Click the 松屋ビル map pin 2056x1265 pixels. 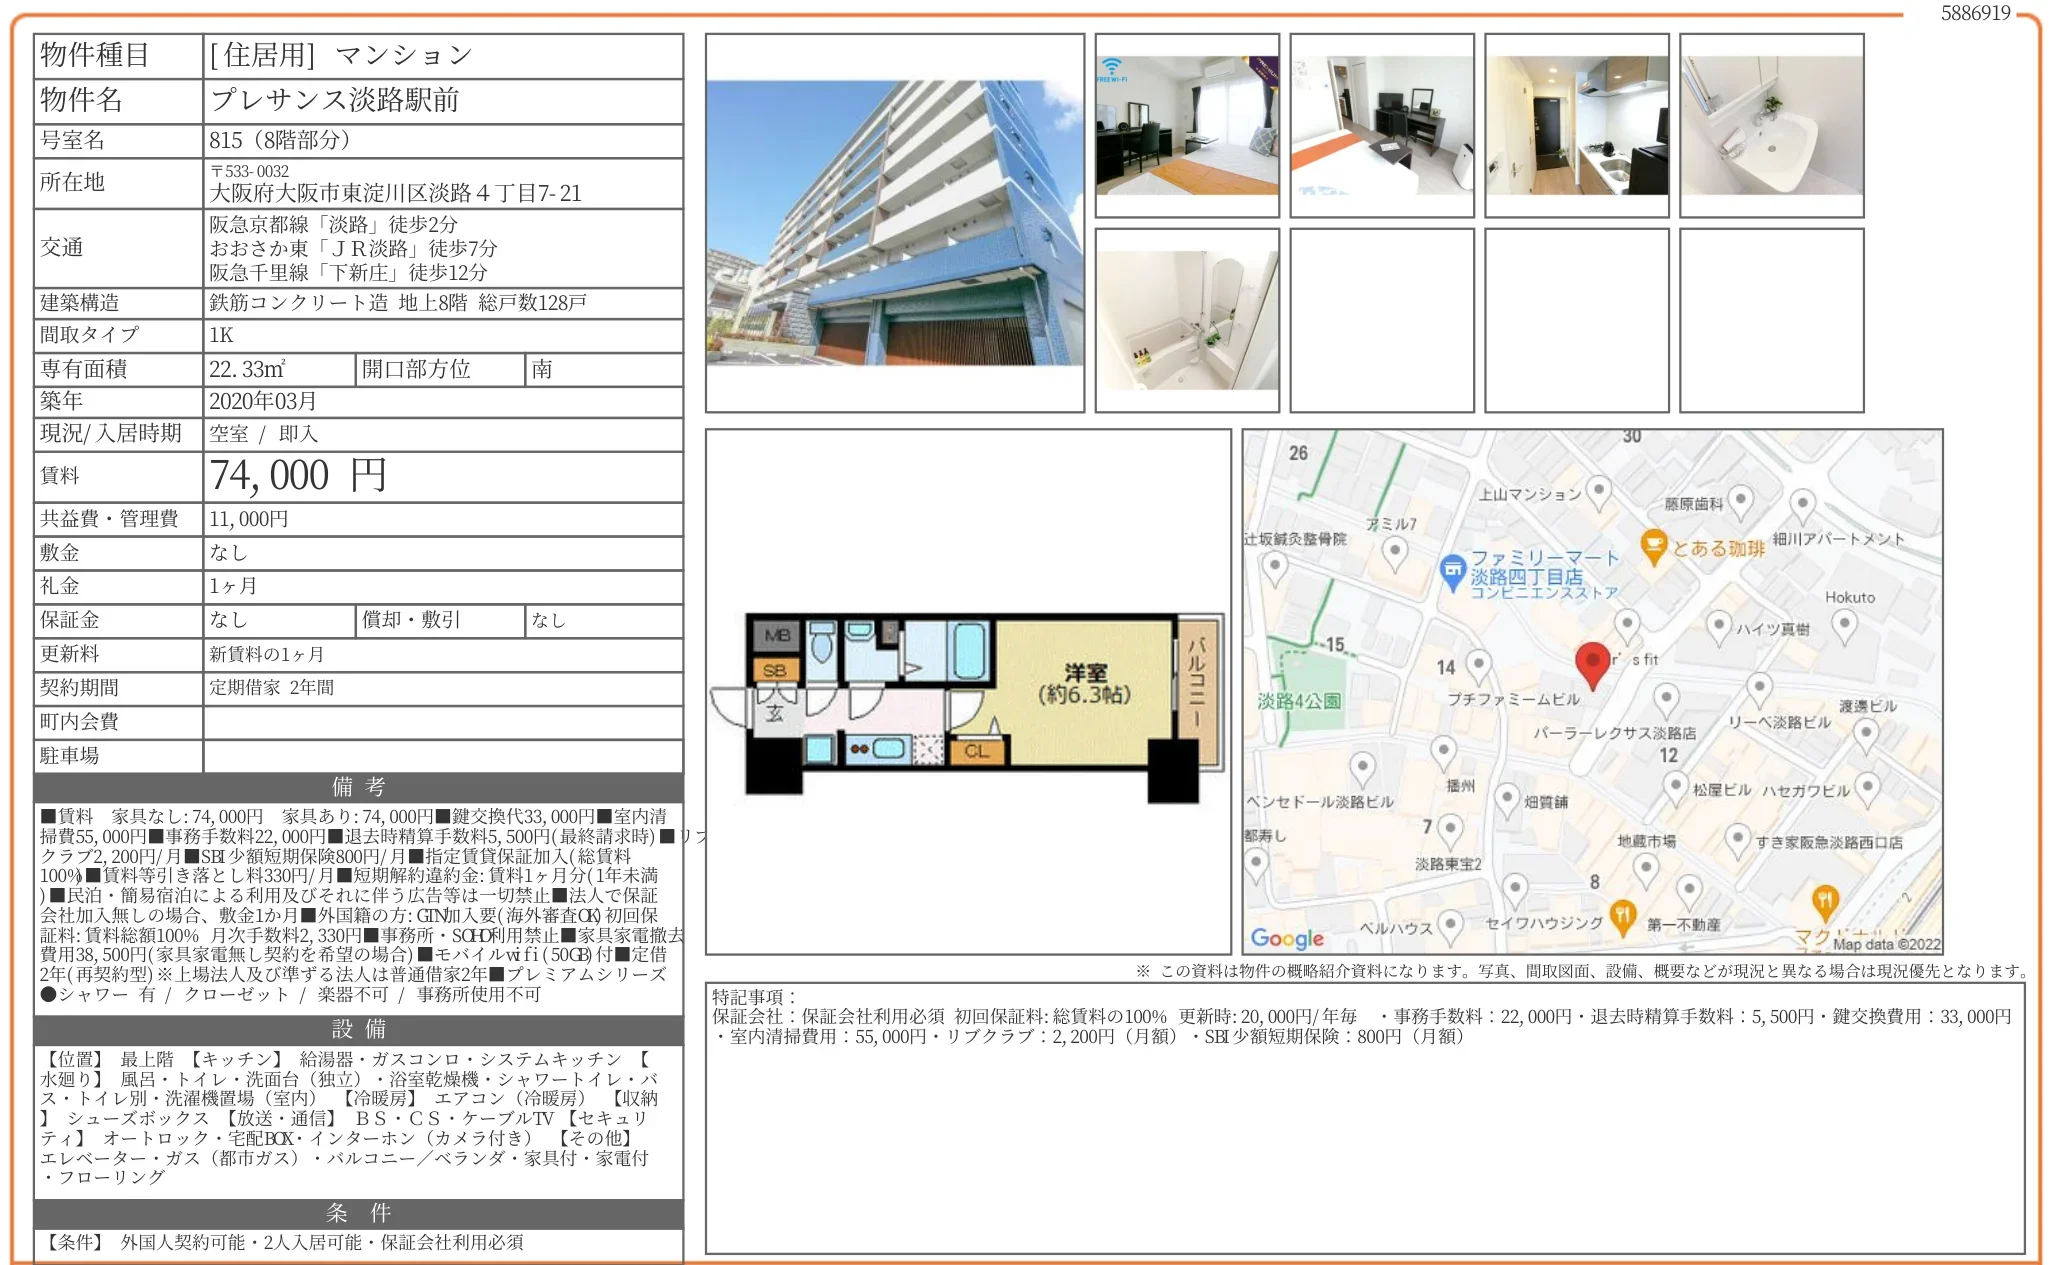pos(1675,784)
